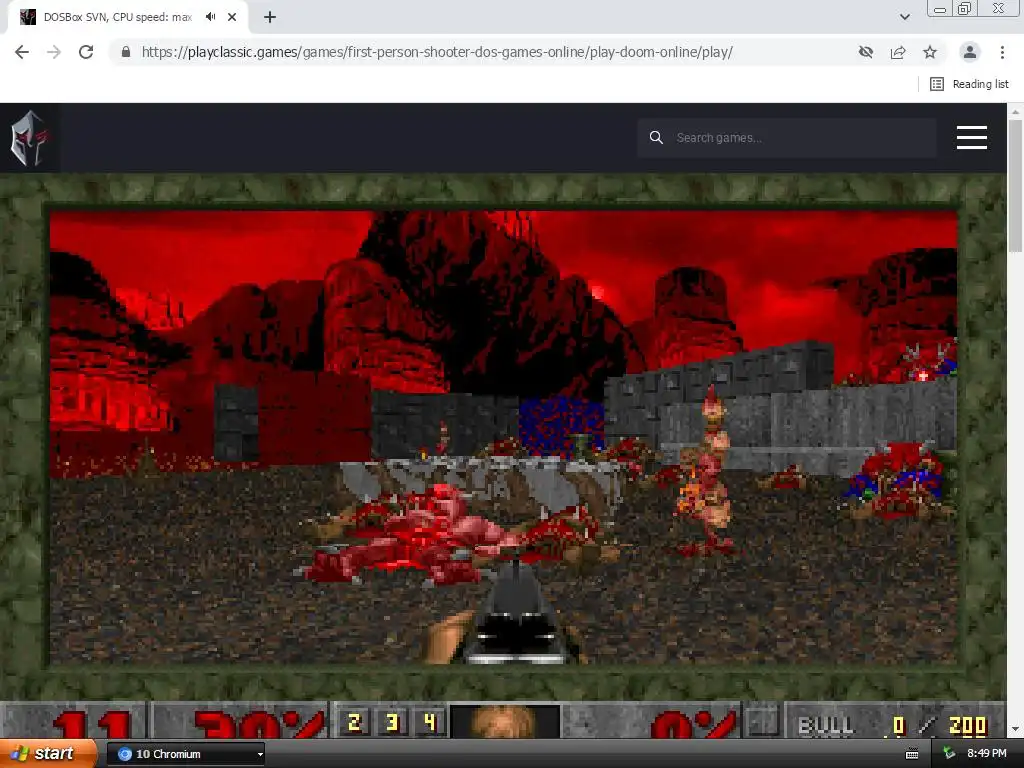Expand the tab search chevron
Image resolution: width=1024 pixels, height=768 pixels.
[x=904, y=17]
